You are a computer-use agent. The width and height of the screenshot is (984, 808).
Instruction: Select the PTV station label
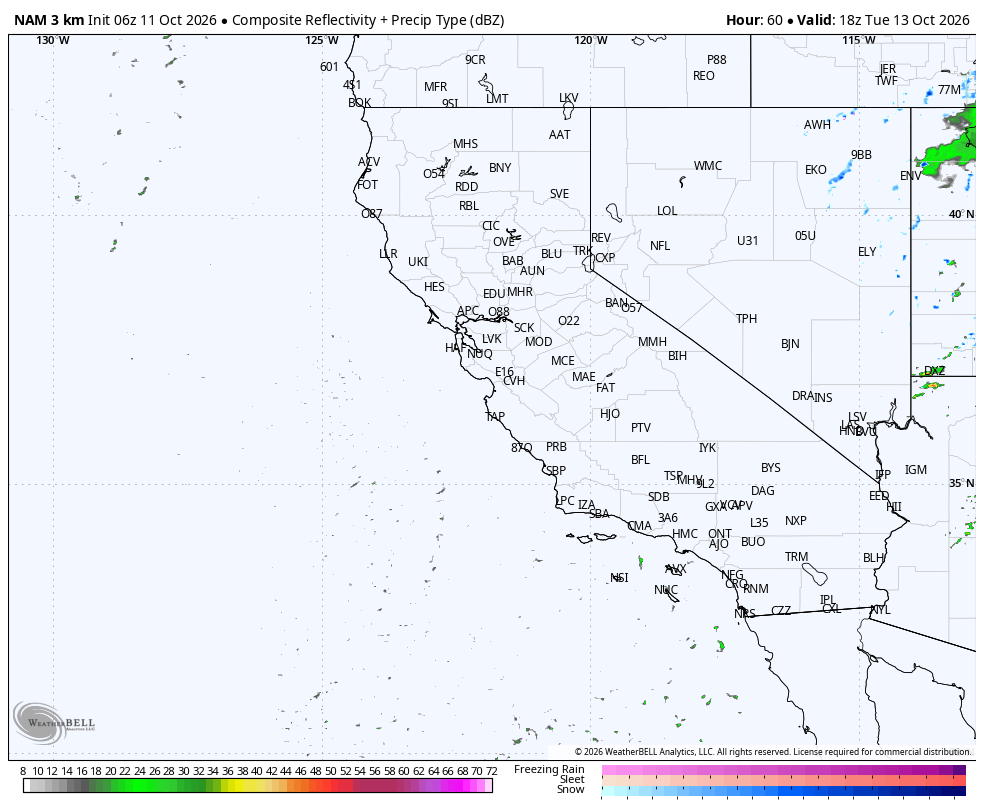coord(641,428)
